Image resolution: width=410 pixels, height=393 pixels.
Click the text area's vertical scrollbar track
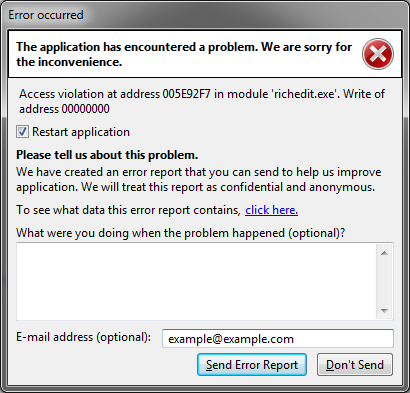click(x=384, y=282)
